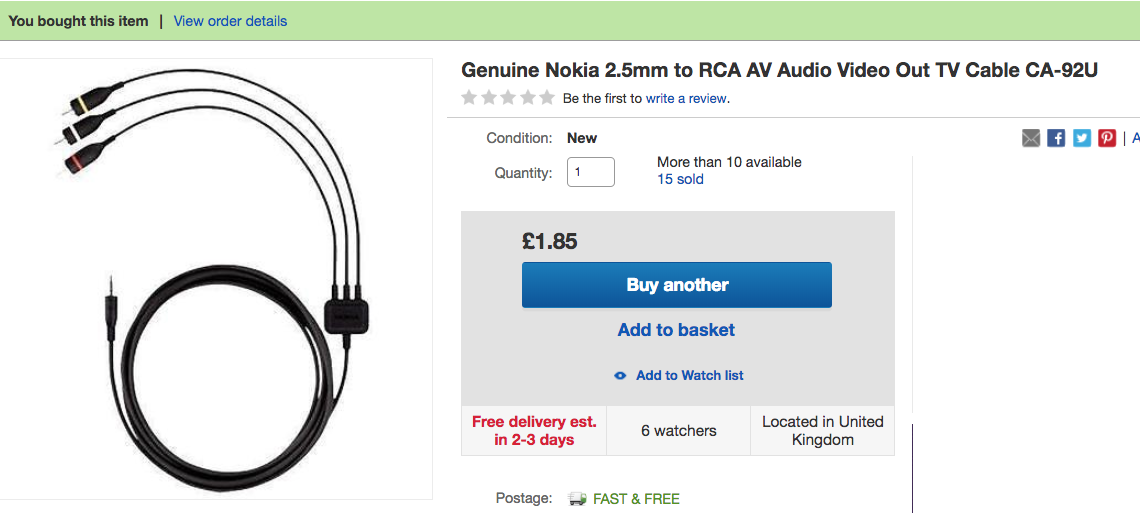Click the You bought this item banner text
This screenshot has width=1140, height=513.
(x=78, y=21)
